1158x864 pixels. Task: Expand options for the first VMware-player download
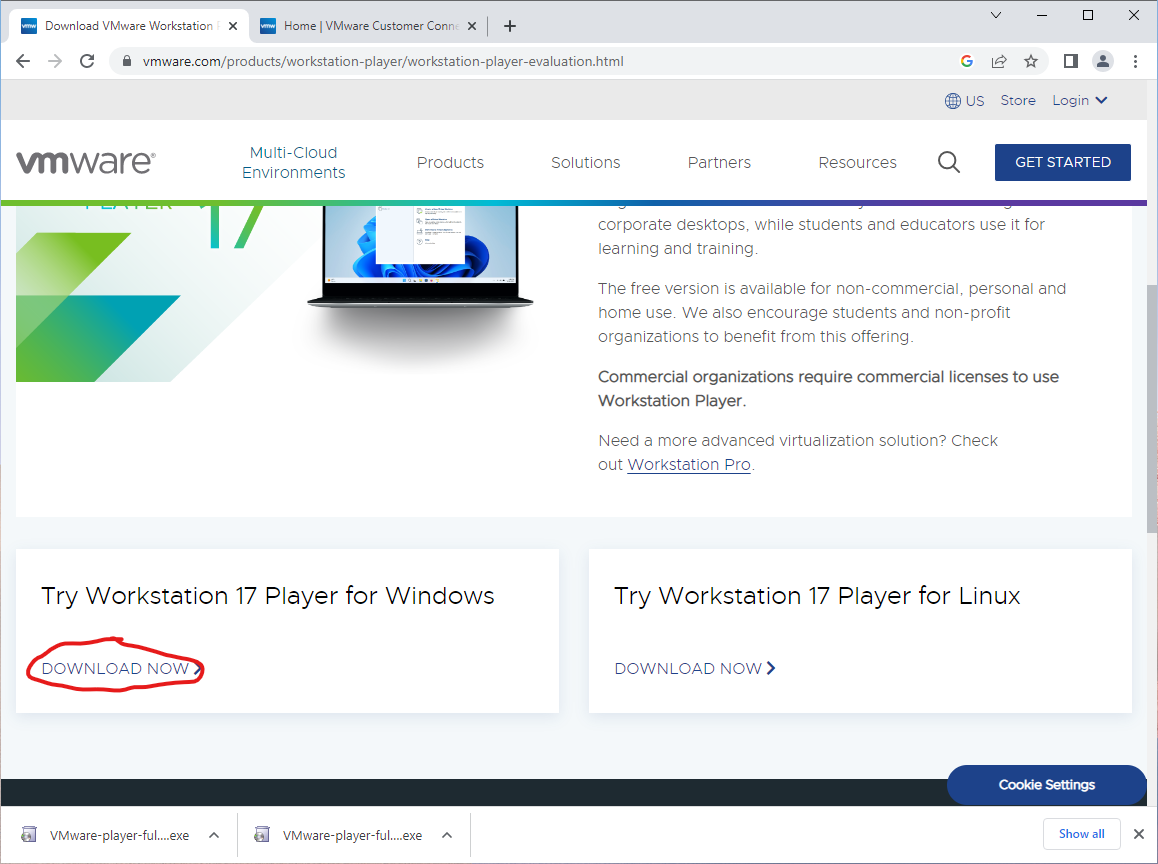(213, 834)
